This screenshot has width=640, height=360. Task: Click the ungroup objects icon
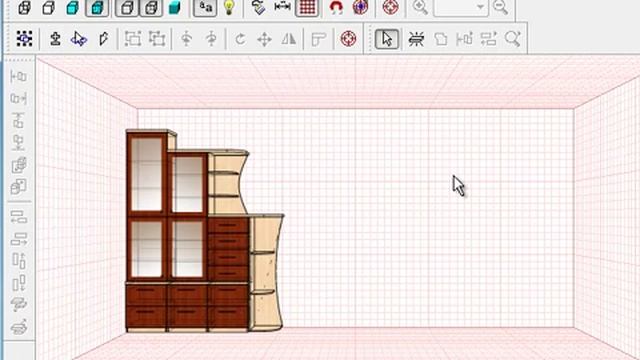pyautogui.click(x=157, y=39)
